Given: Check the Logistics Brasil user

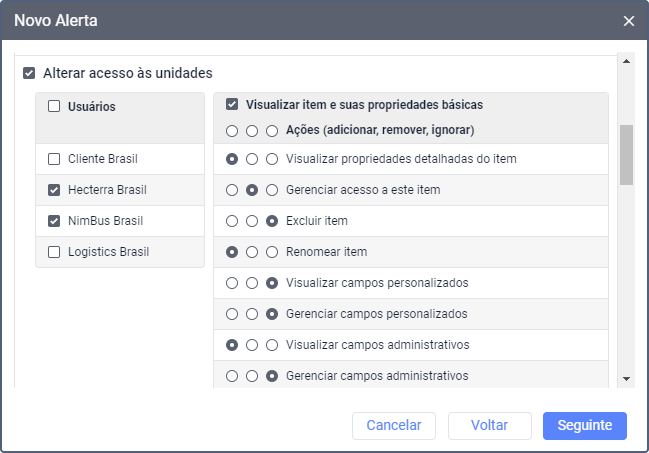Looking at the screenshot, I should click(x=54, y=252).
